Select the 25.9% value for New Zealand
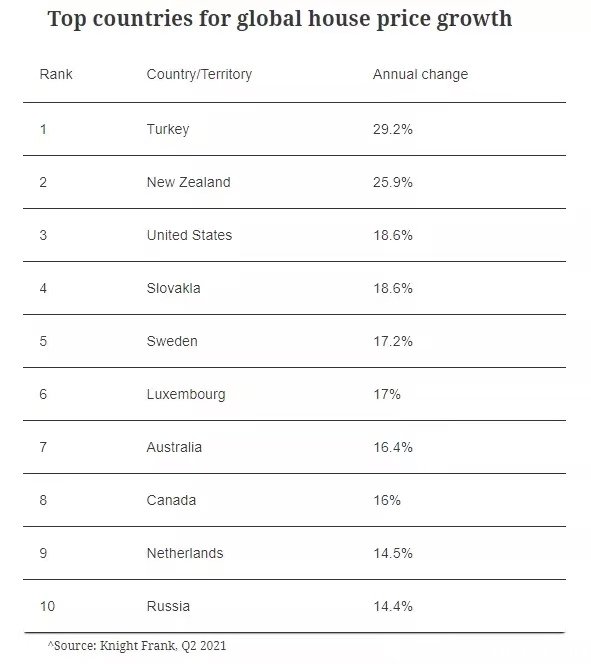 click(x=392, y=182)
